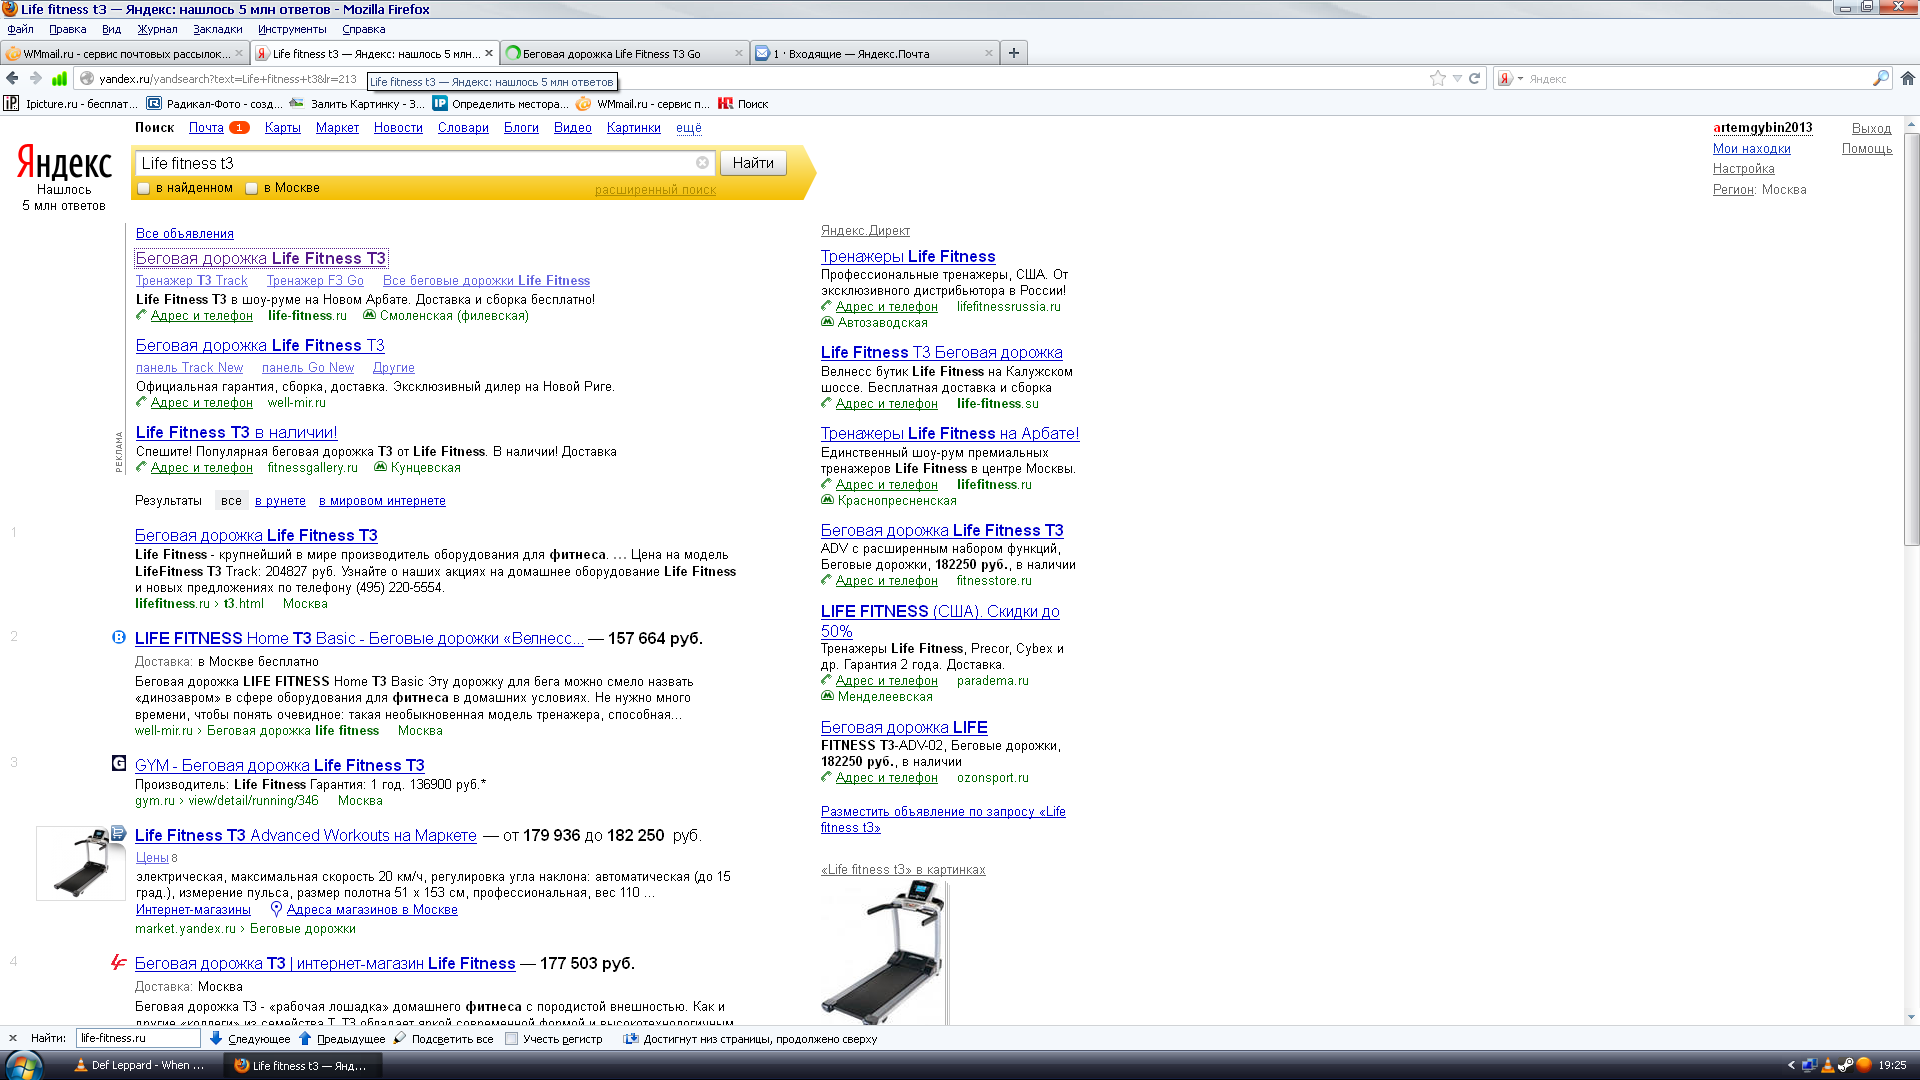
Task: Click the magnifier icon in Firefox search box
Action: click(x=1881, y=78)
